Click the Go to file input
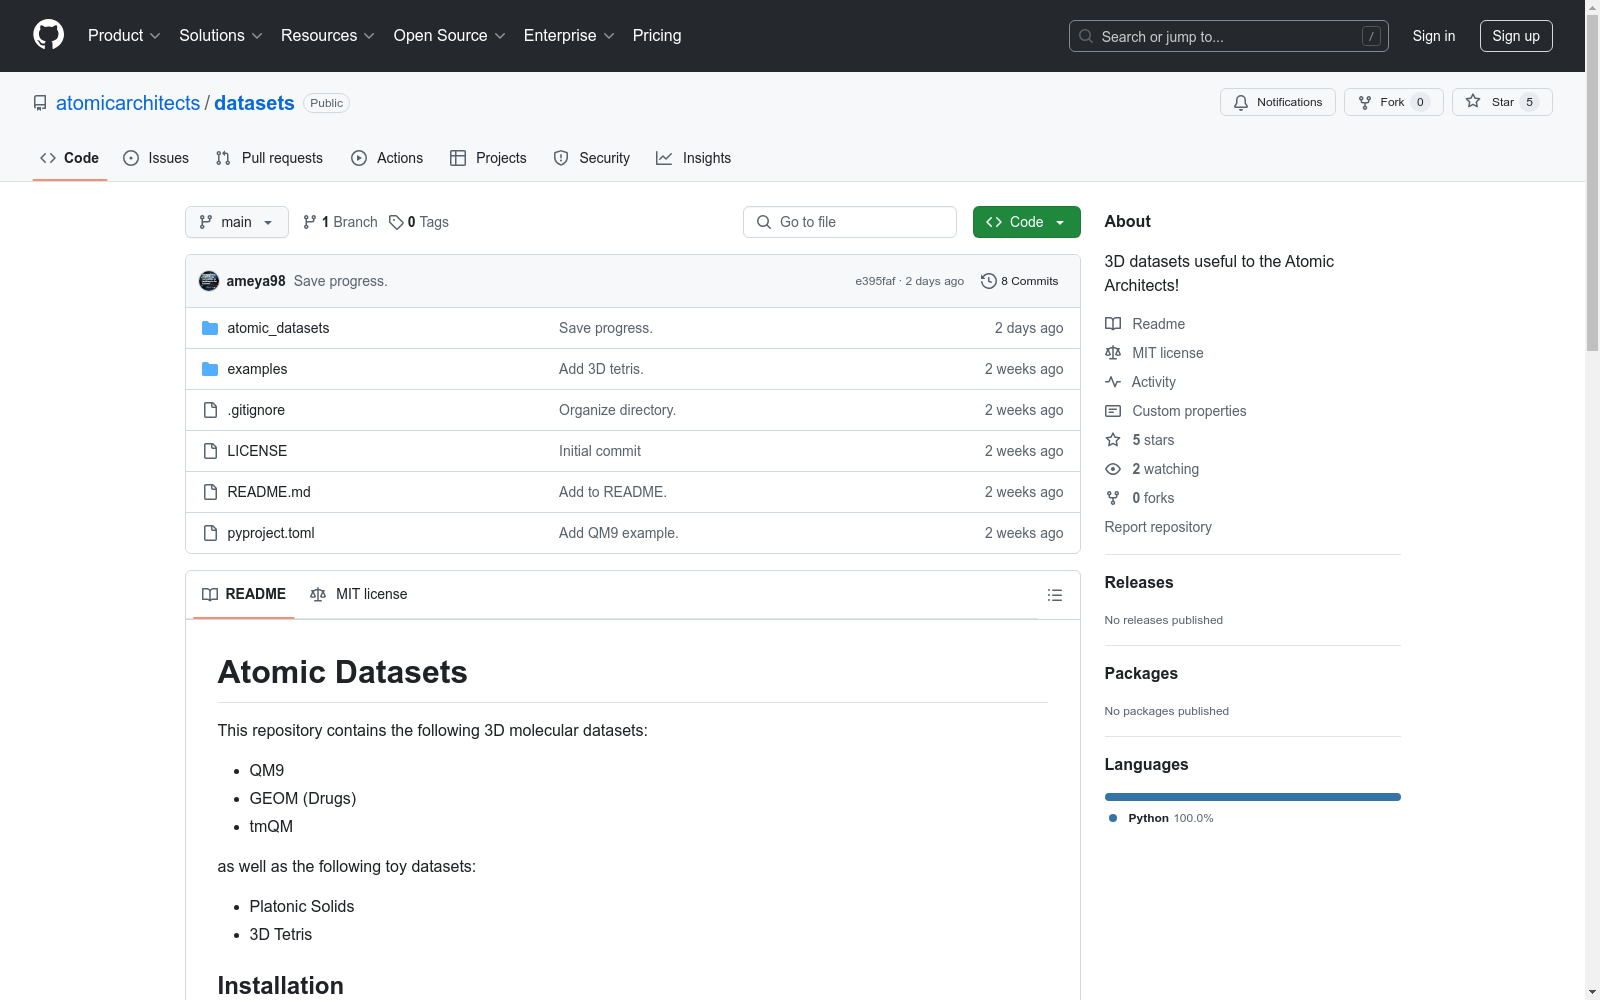Image resolution: width=1600 pixels, height=1000 pixels. pos(850,222)
